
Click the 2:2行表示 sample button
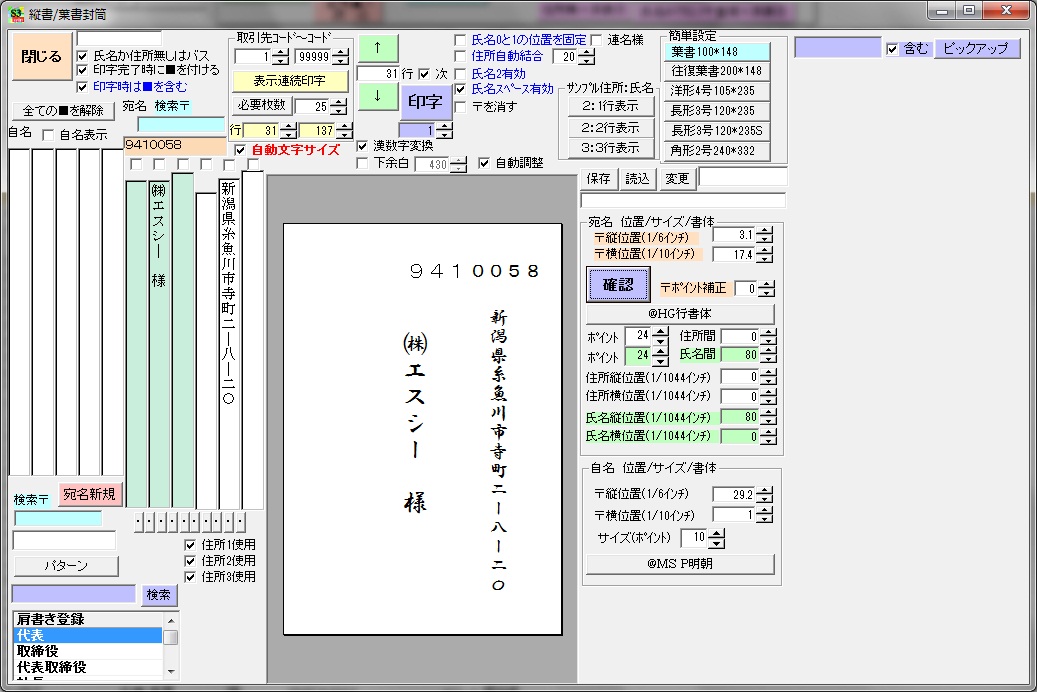tap(610, 127)
